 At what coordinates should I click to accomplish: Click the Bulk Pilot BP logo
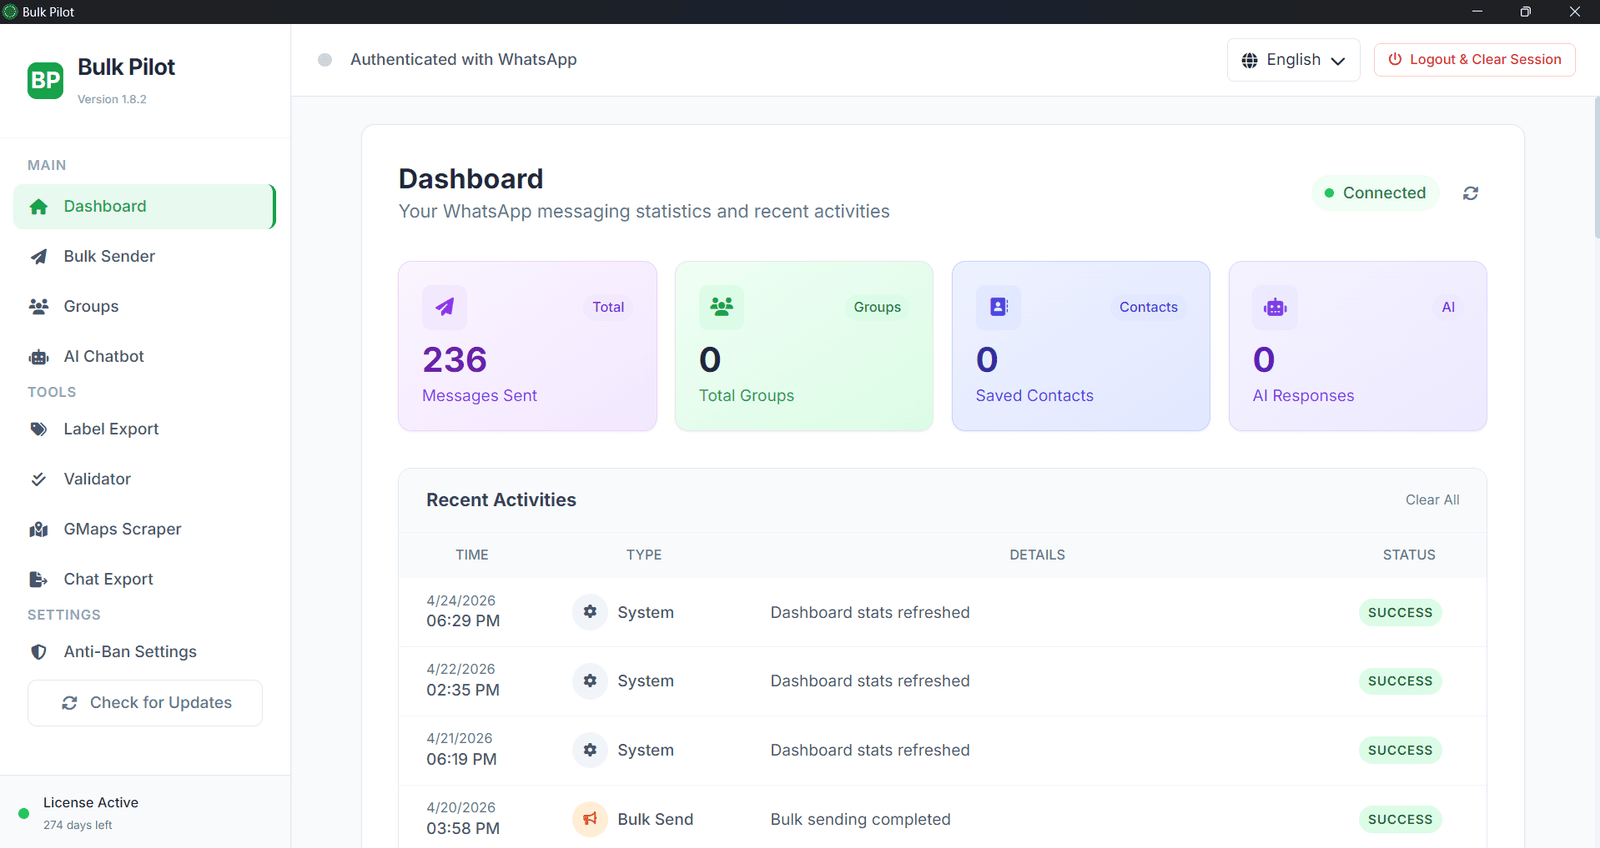tap(45, 80)
